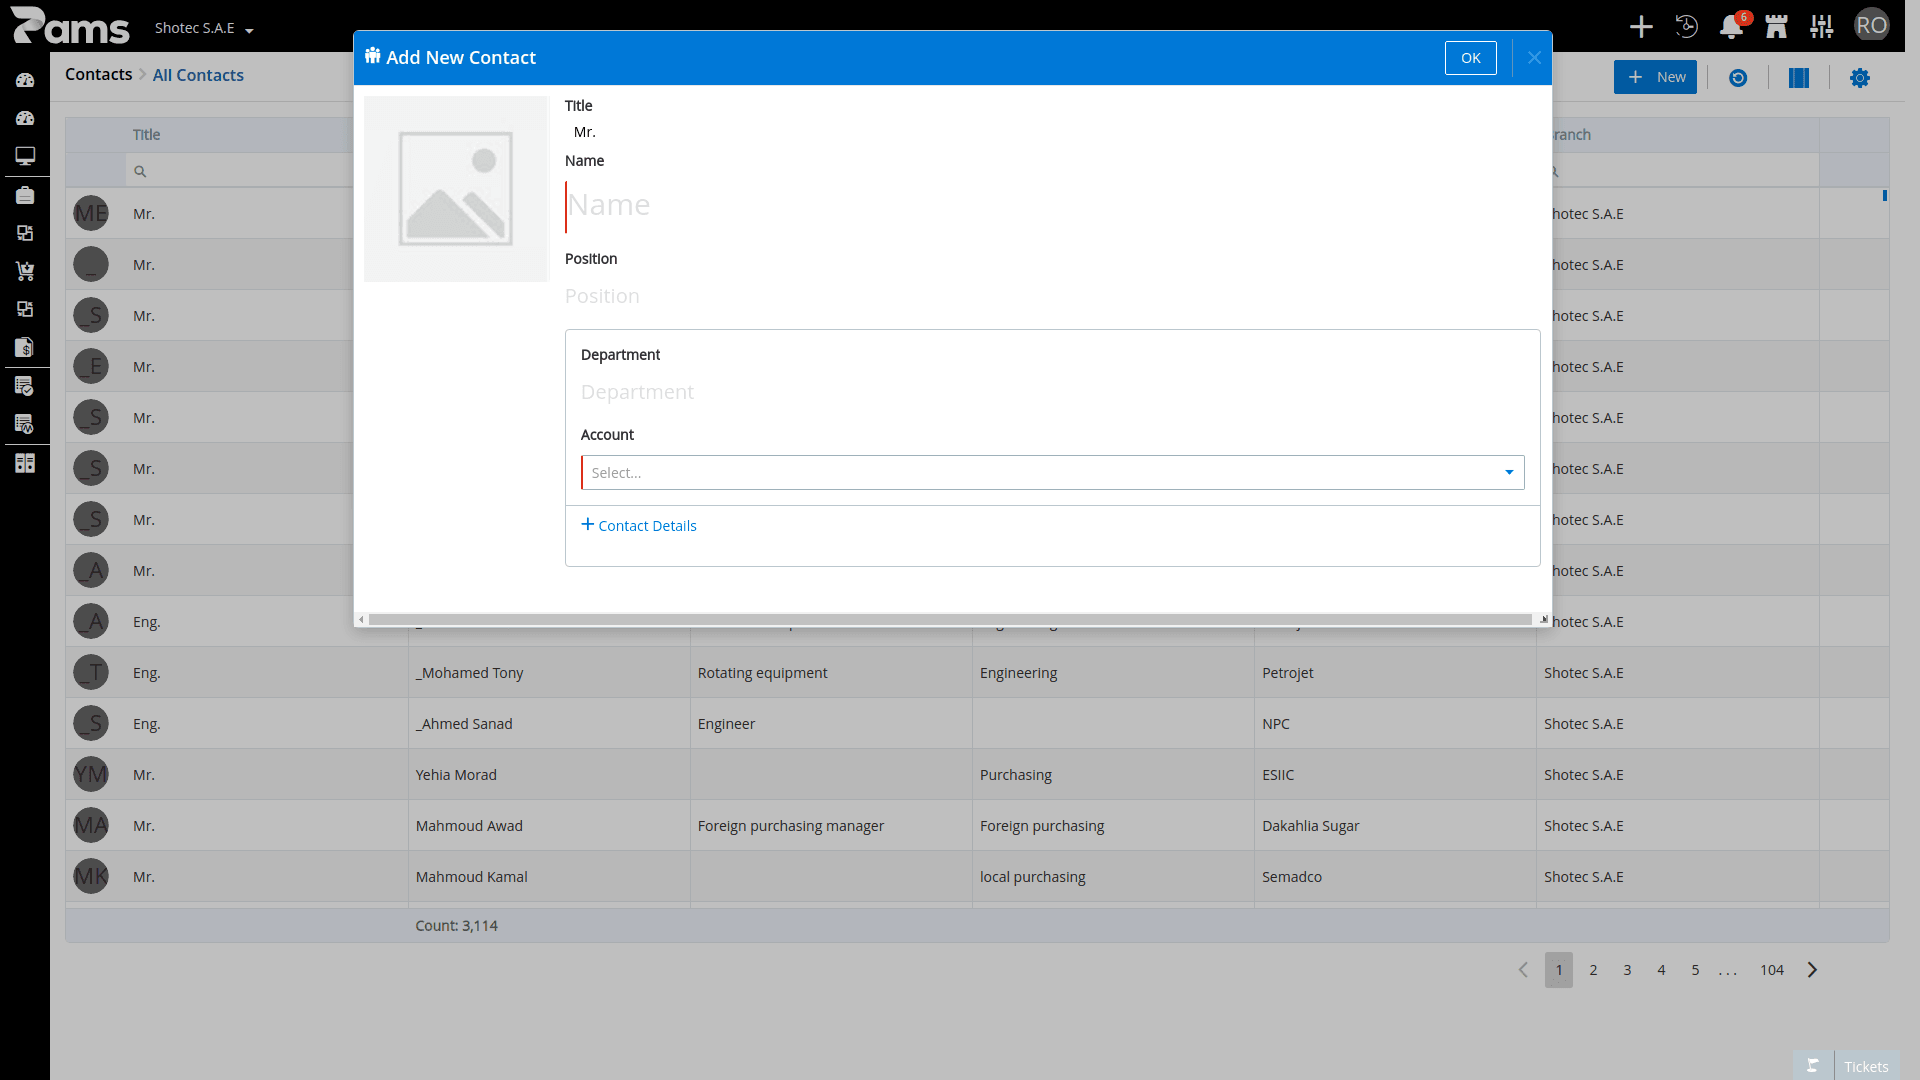Click the next page chevron
Viewport: 1920px width, 1080px height.
coord(1812,970)
